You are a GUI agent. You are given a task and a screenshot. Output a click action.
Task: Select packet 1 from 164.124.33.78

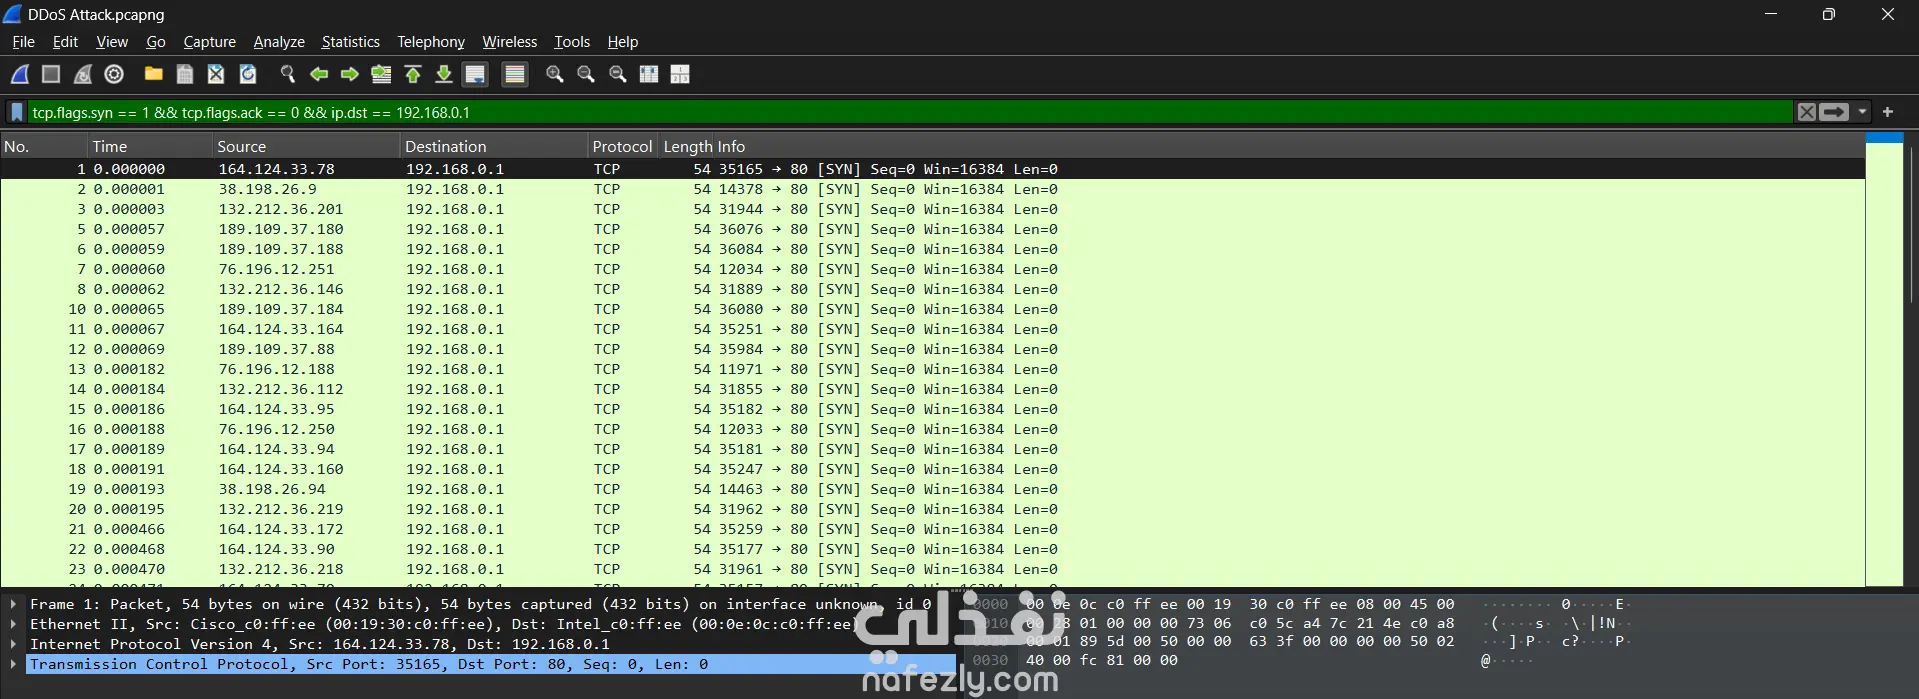point(932,169)
